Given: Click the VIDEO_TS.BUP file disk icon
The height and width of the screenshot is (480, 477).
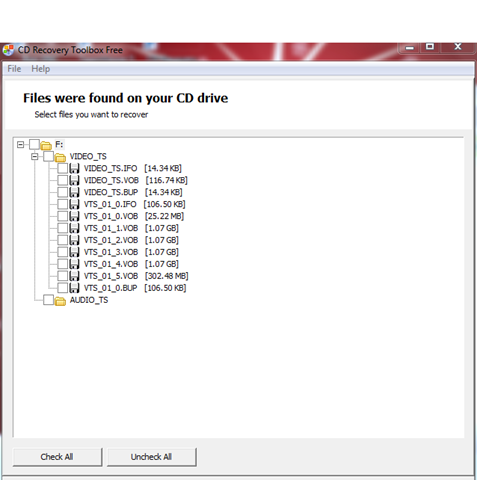Looking at the screenshot, I should (x=74, y=192).
